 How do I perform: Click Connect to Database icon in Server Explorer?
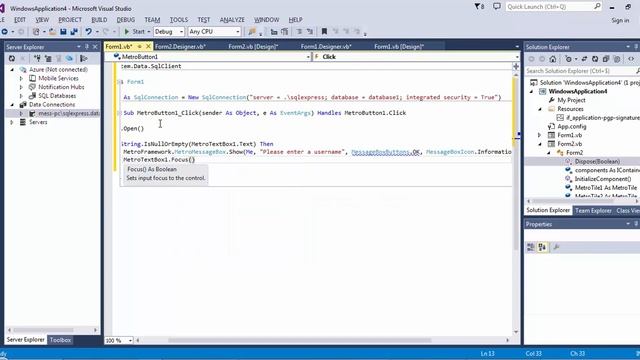(x=37, y=58)
